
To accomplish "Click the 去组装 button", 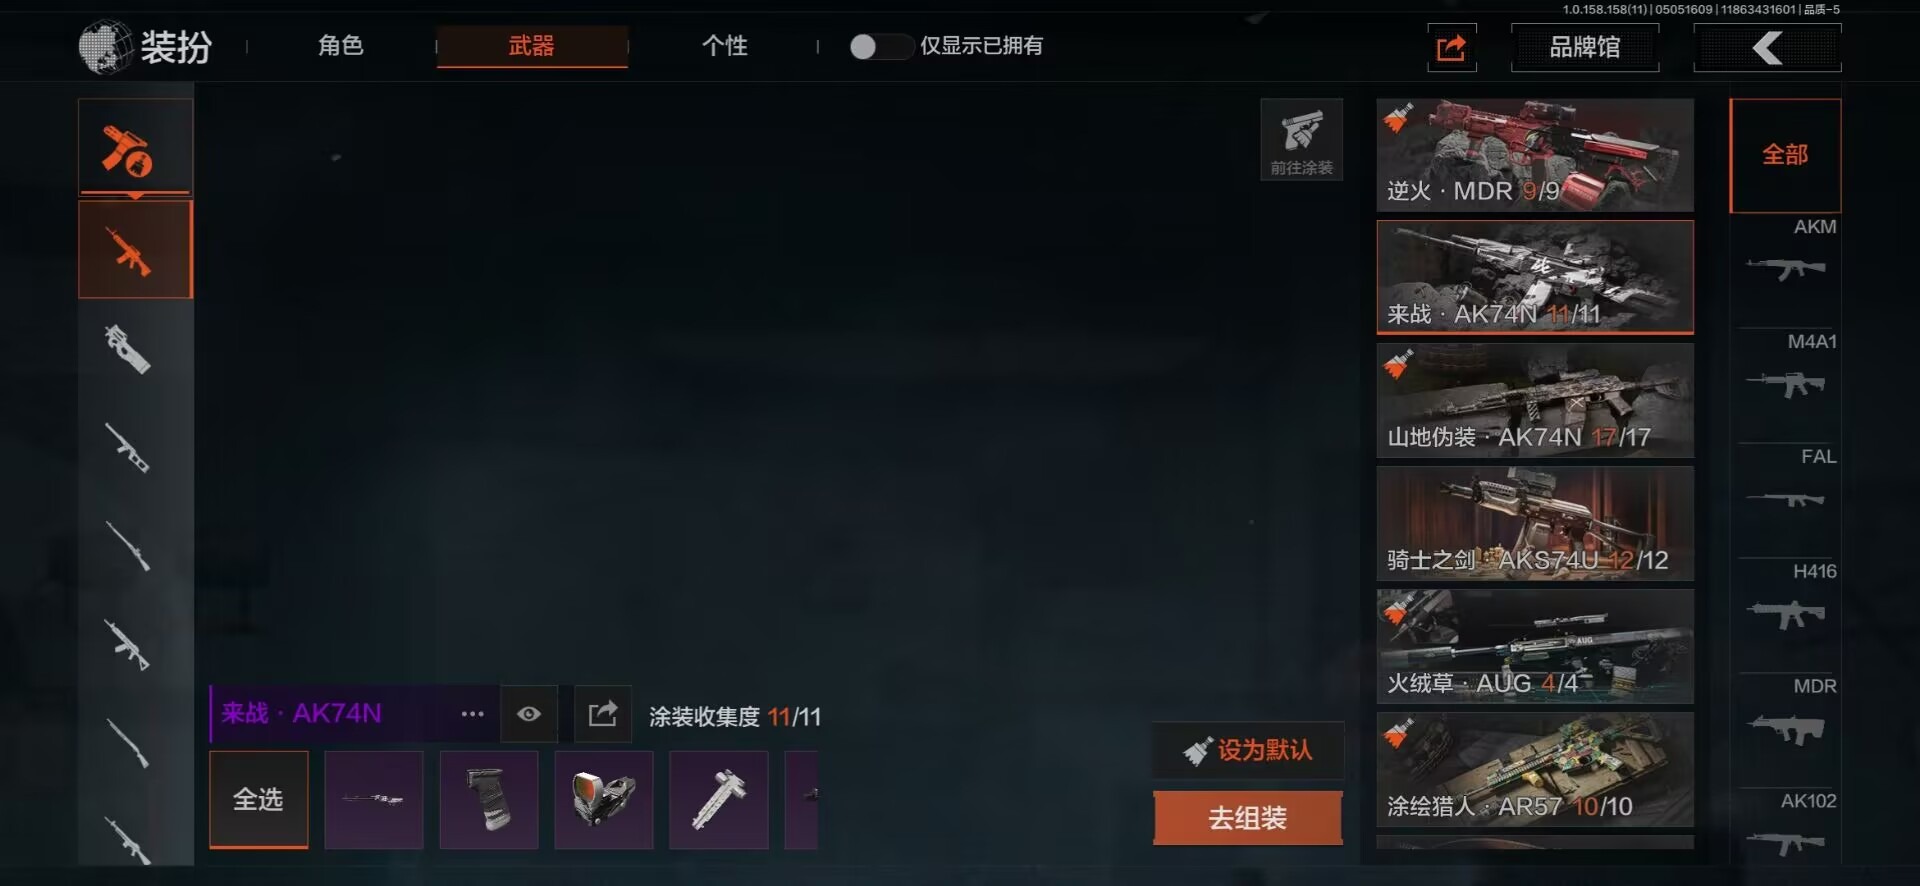I will click(1248, 818).
